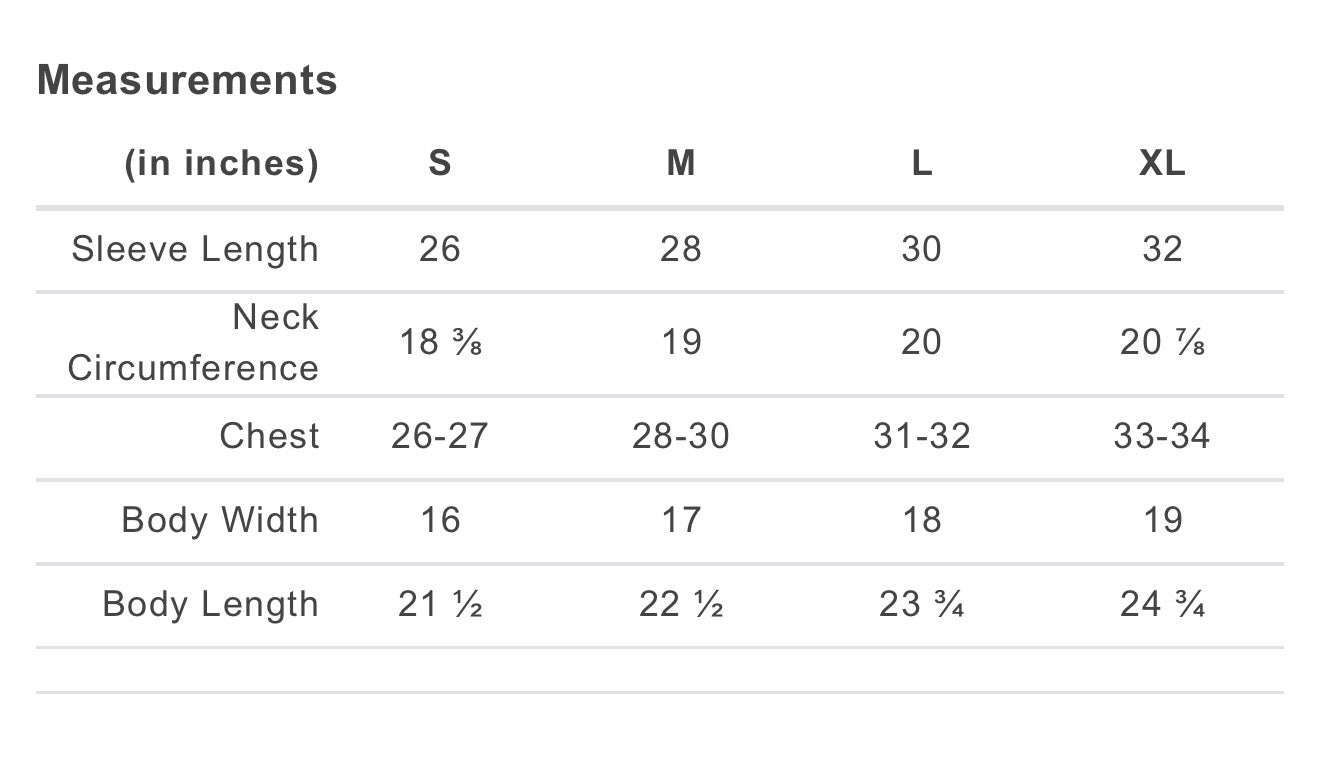Click the Body Length row label
Viewport: 1320px width, 781px height.
211,604
